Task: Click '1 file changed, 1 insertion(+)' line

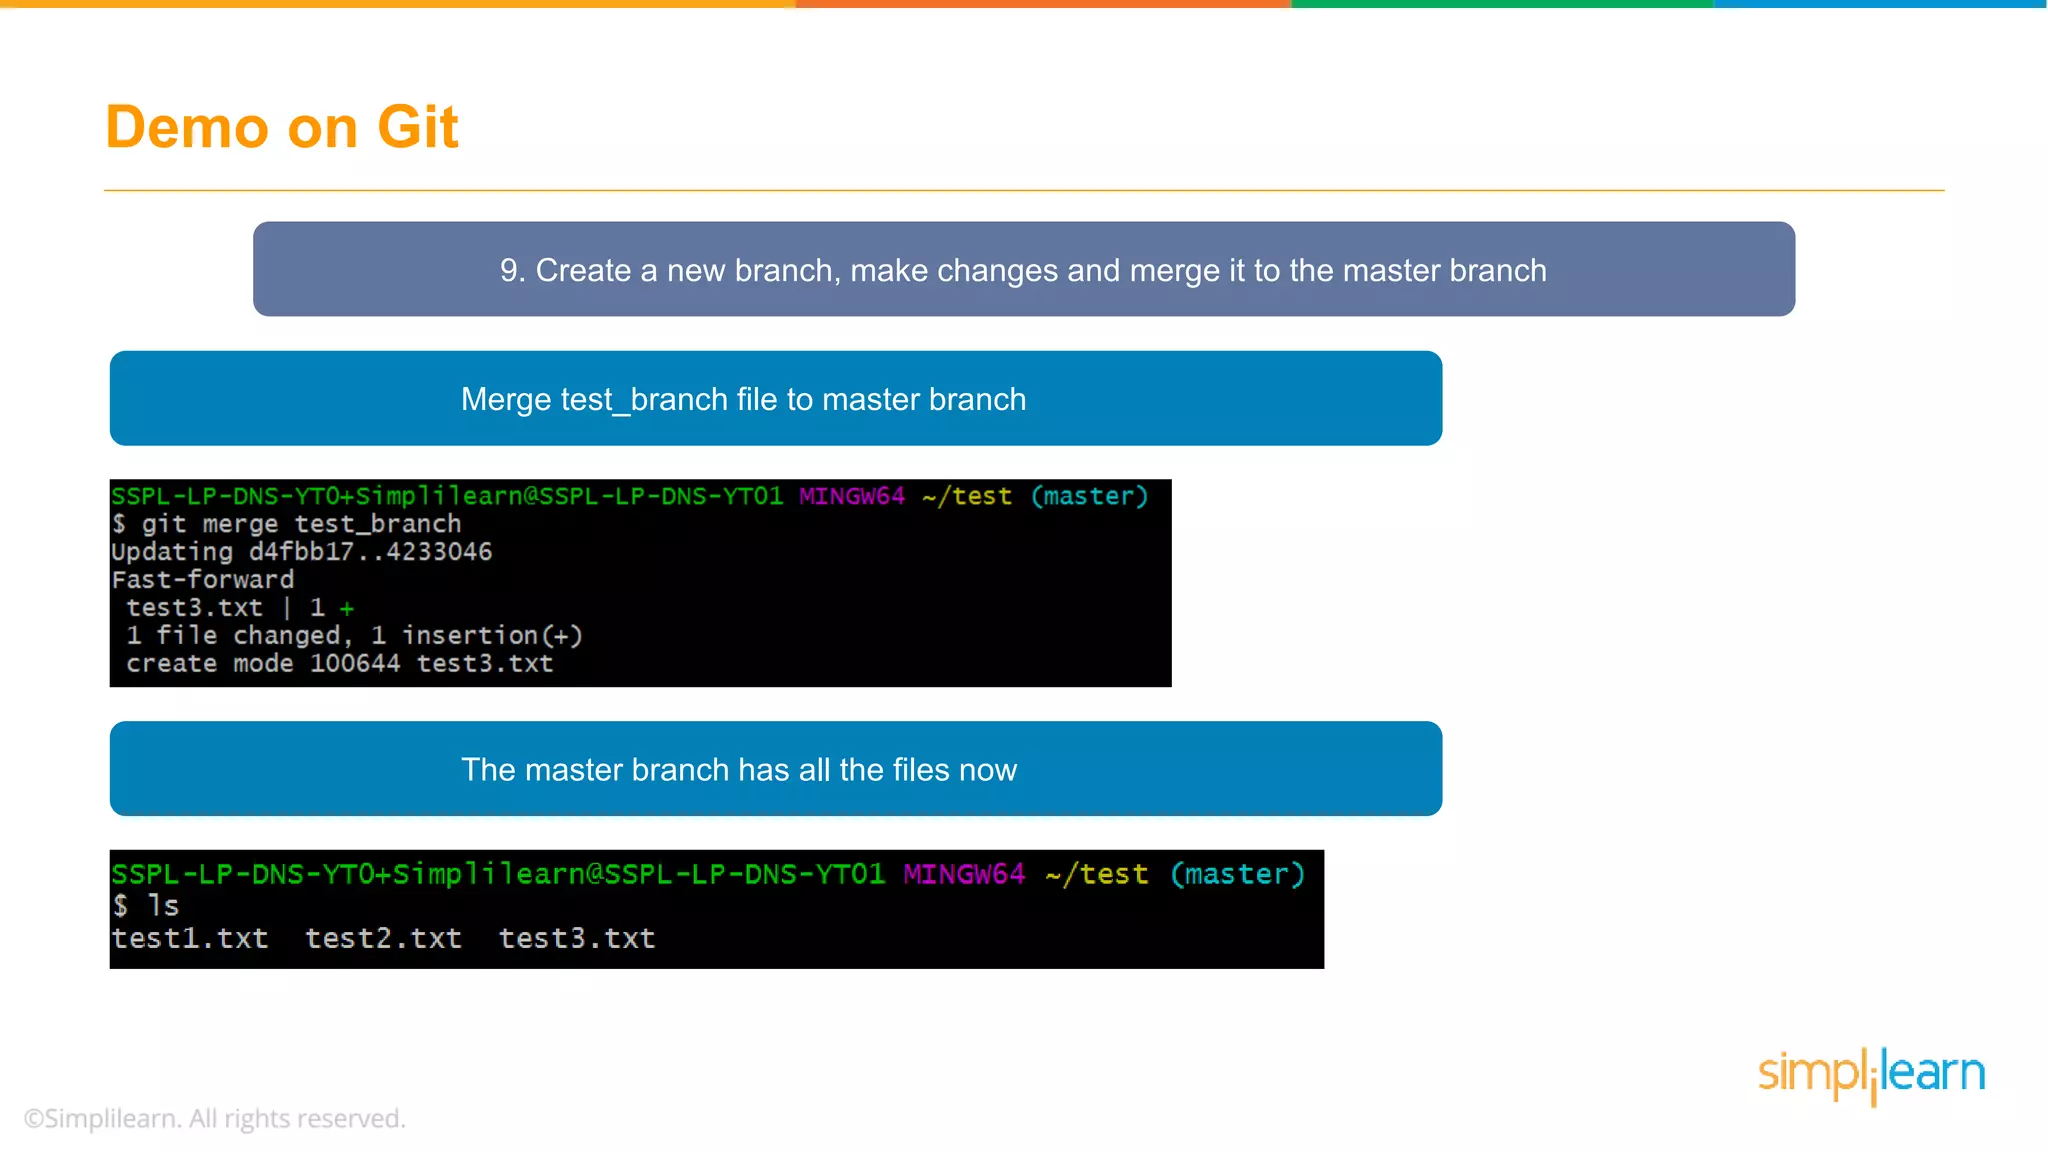Action: [x=354, y=636]
